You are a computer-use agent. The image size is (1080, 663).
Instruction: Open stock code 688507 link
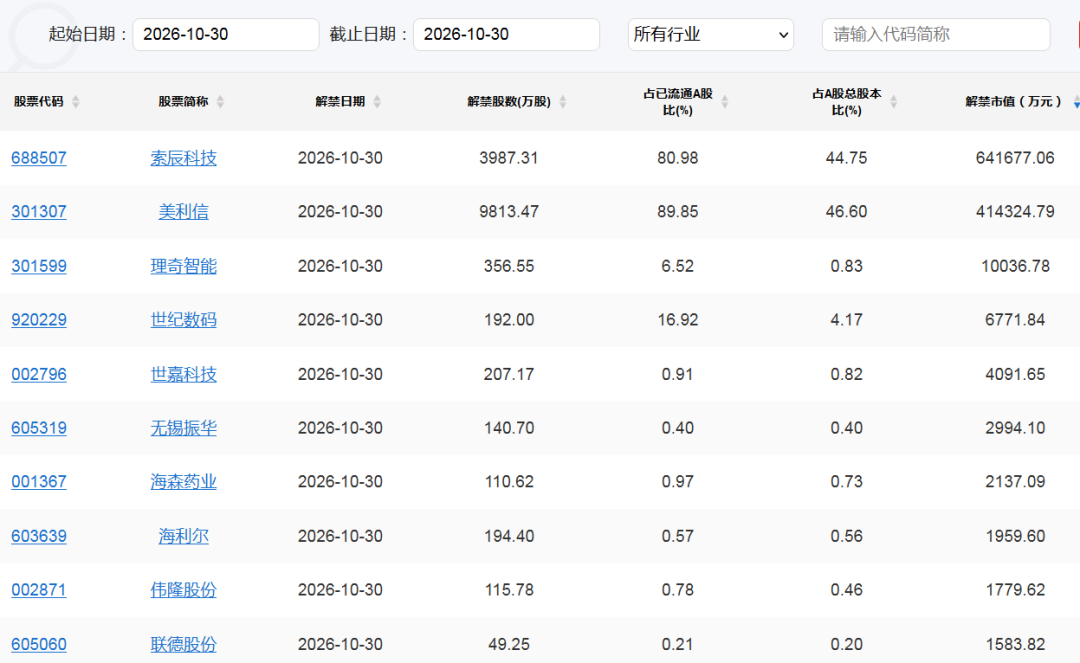click(39, 158)
